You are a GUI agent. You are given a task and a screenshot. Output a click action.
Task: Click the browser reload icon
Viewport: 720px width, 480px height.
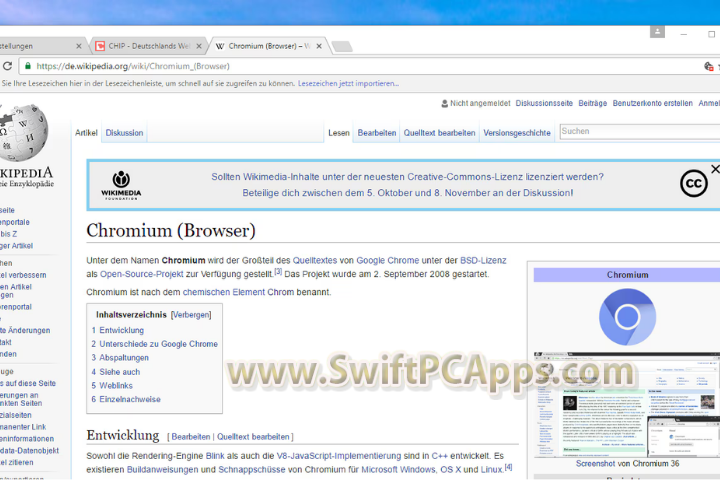tap(7, 66)
